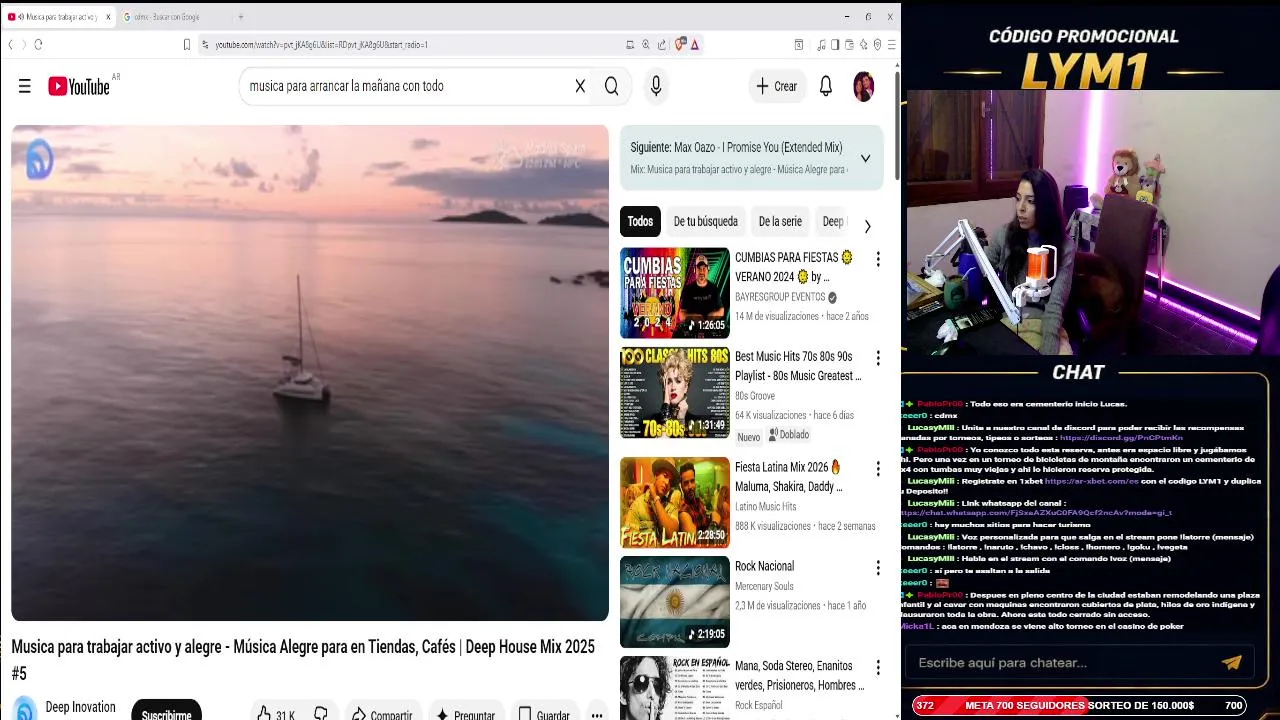
Task: Open the Brave Rewards triangle icon
Action: tap(694, 44)
